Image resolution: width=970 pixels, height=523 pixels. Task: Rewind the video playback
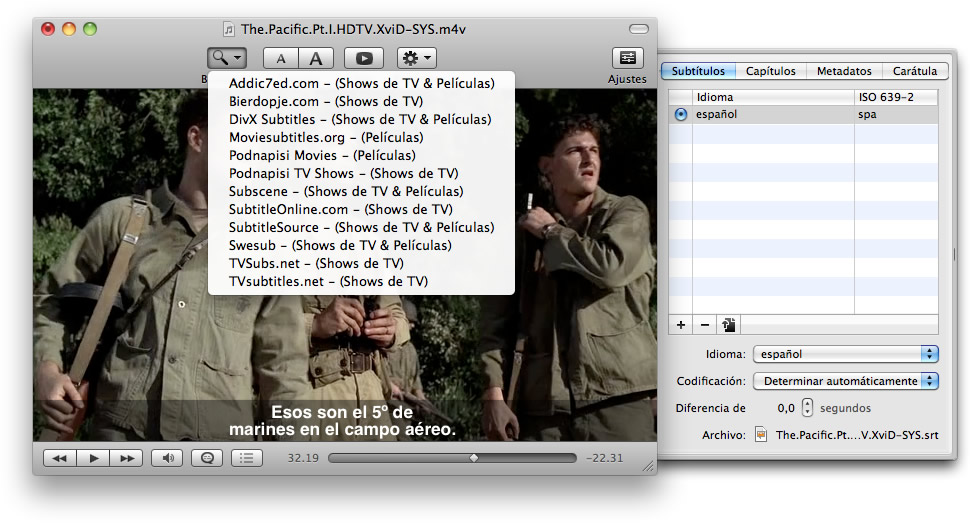point(59,458)
